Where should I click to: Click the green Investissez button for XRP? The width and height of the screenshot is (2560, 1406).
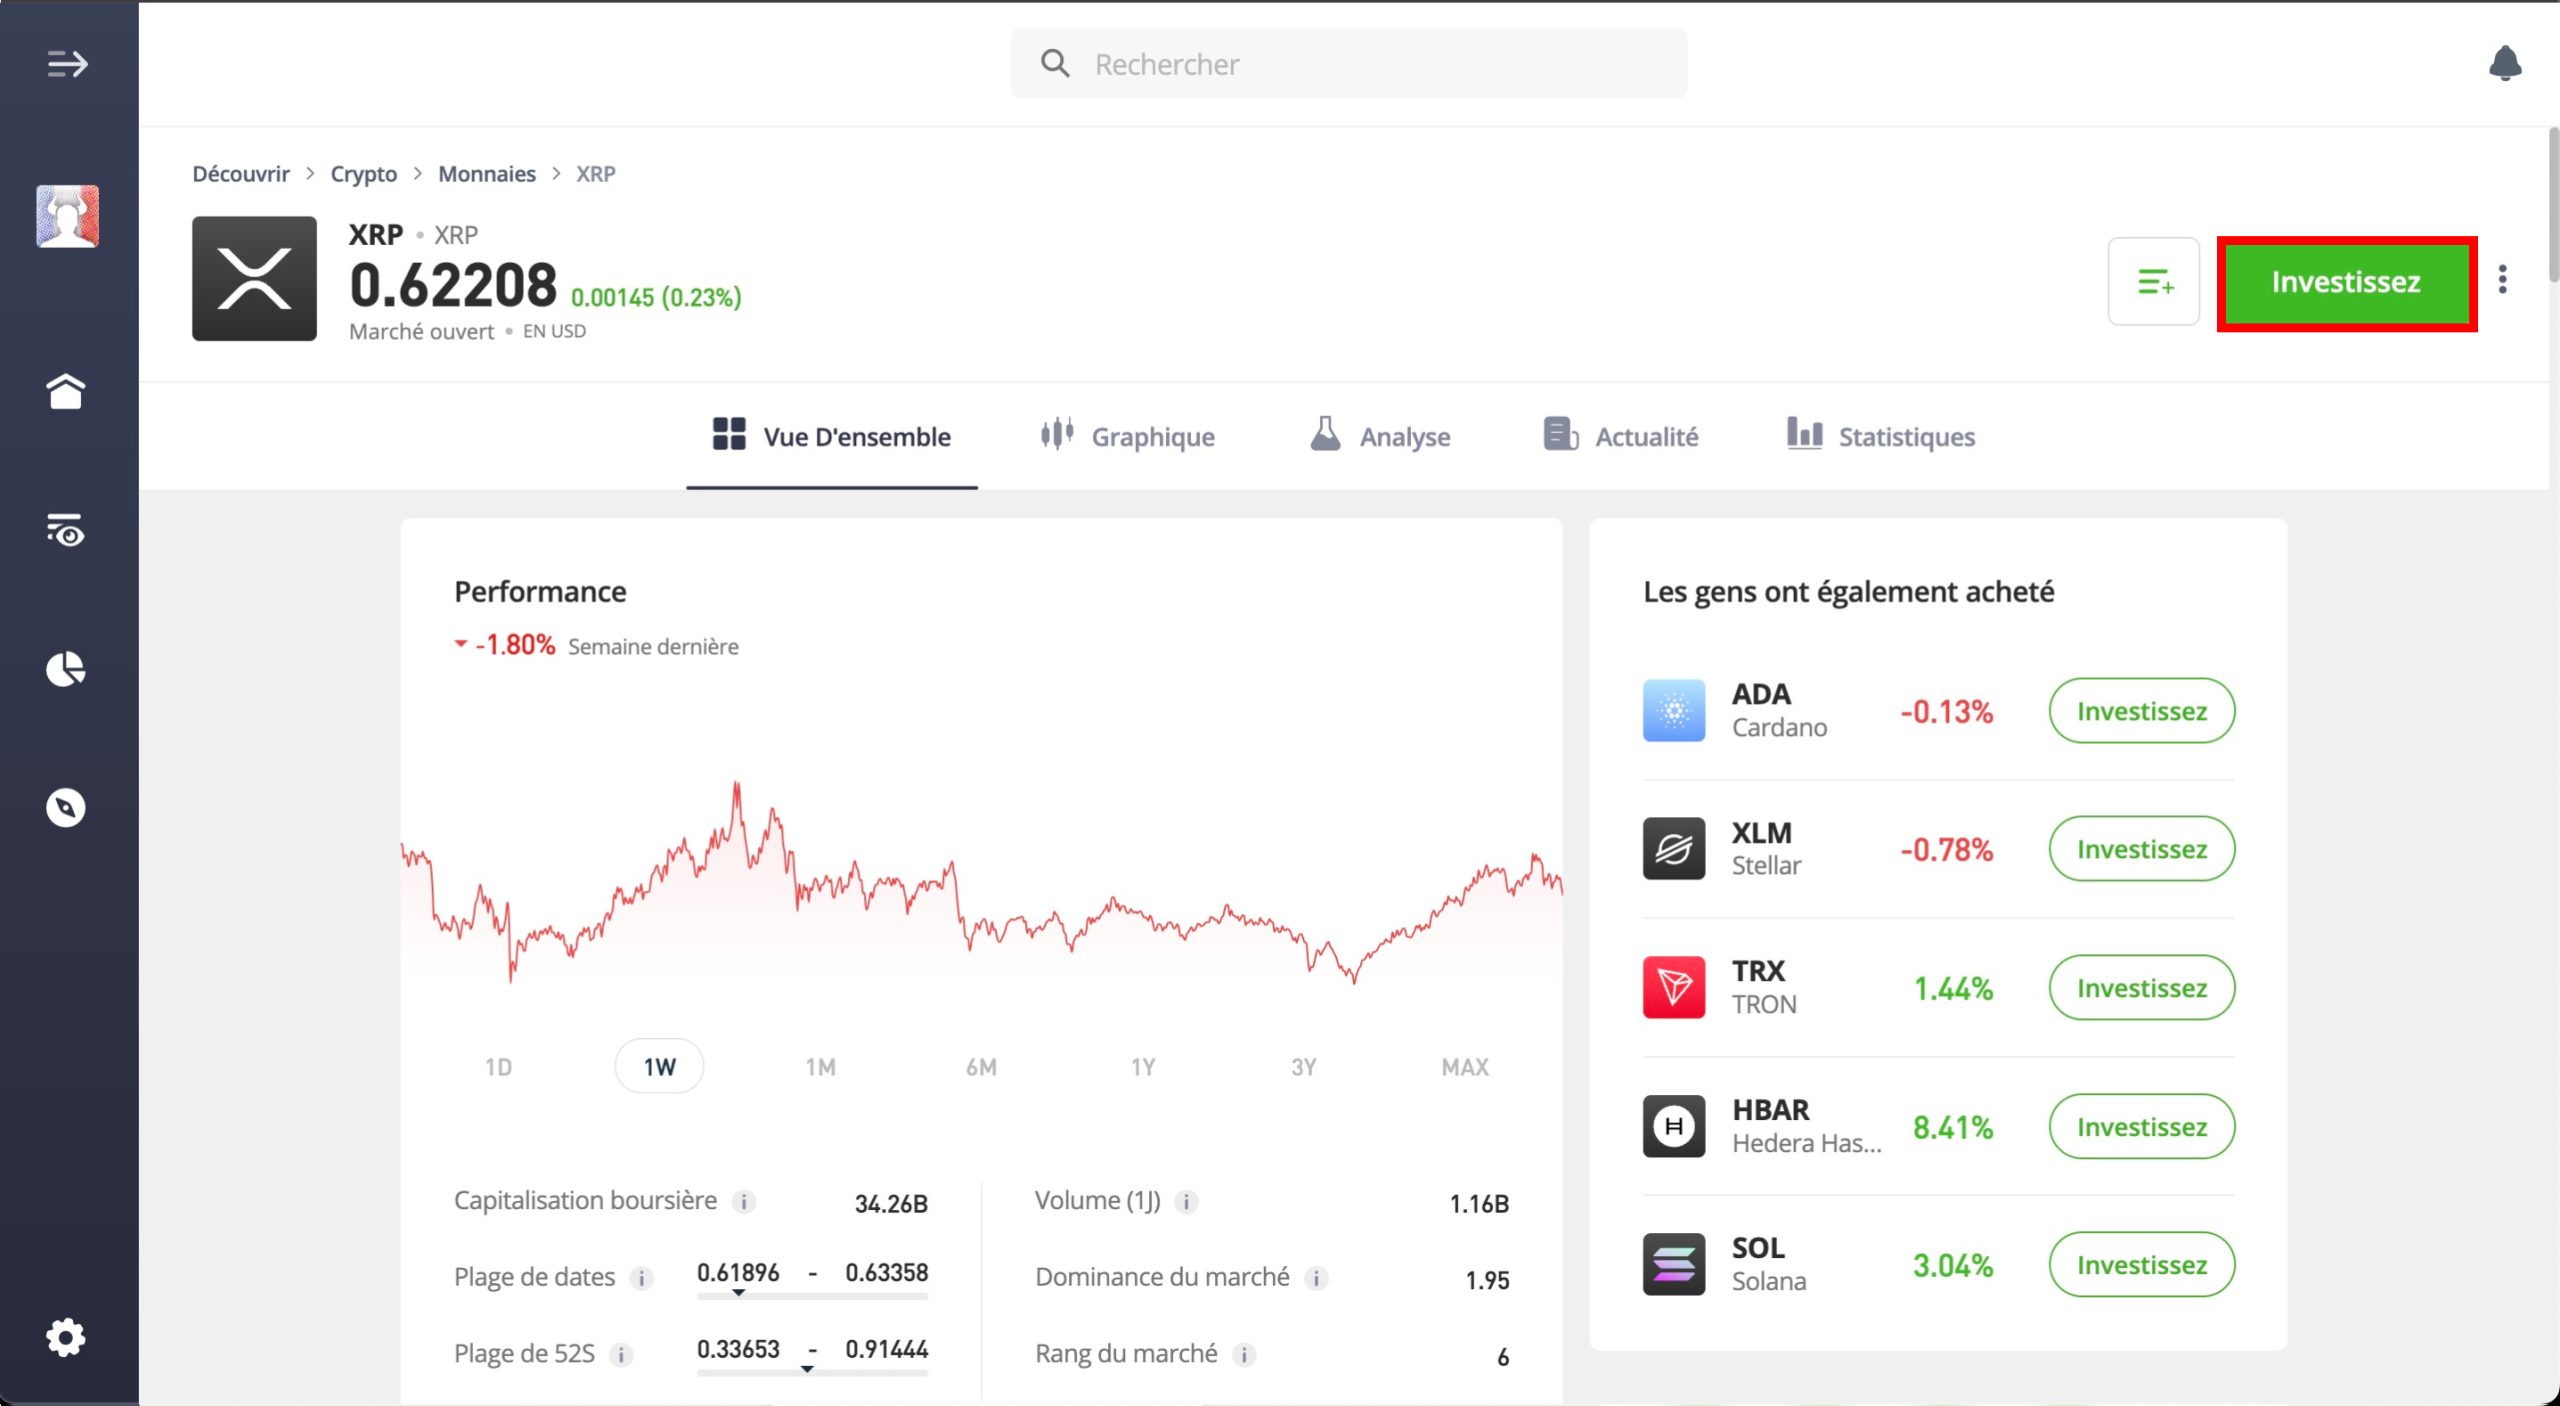coord(2346,283)
